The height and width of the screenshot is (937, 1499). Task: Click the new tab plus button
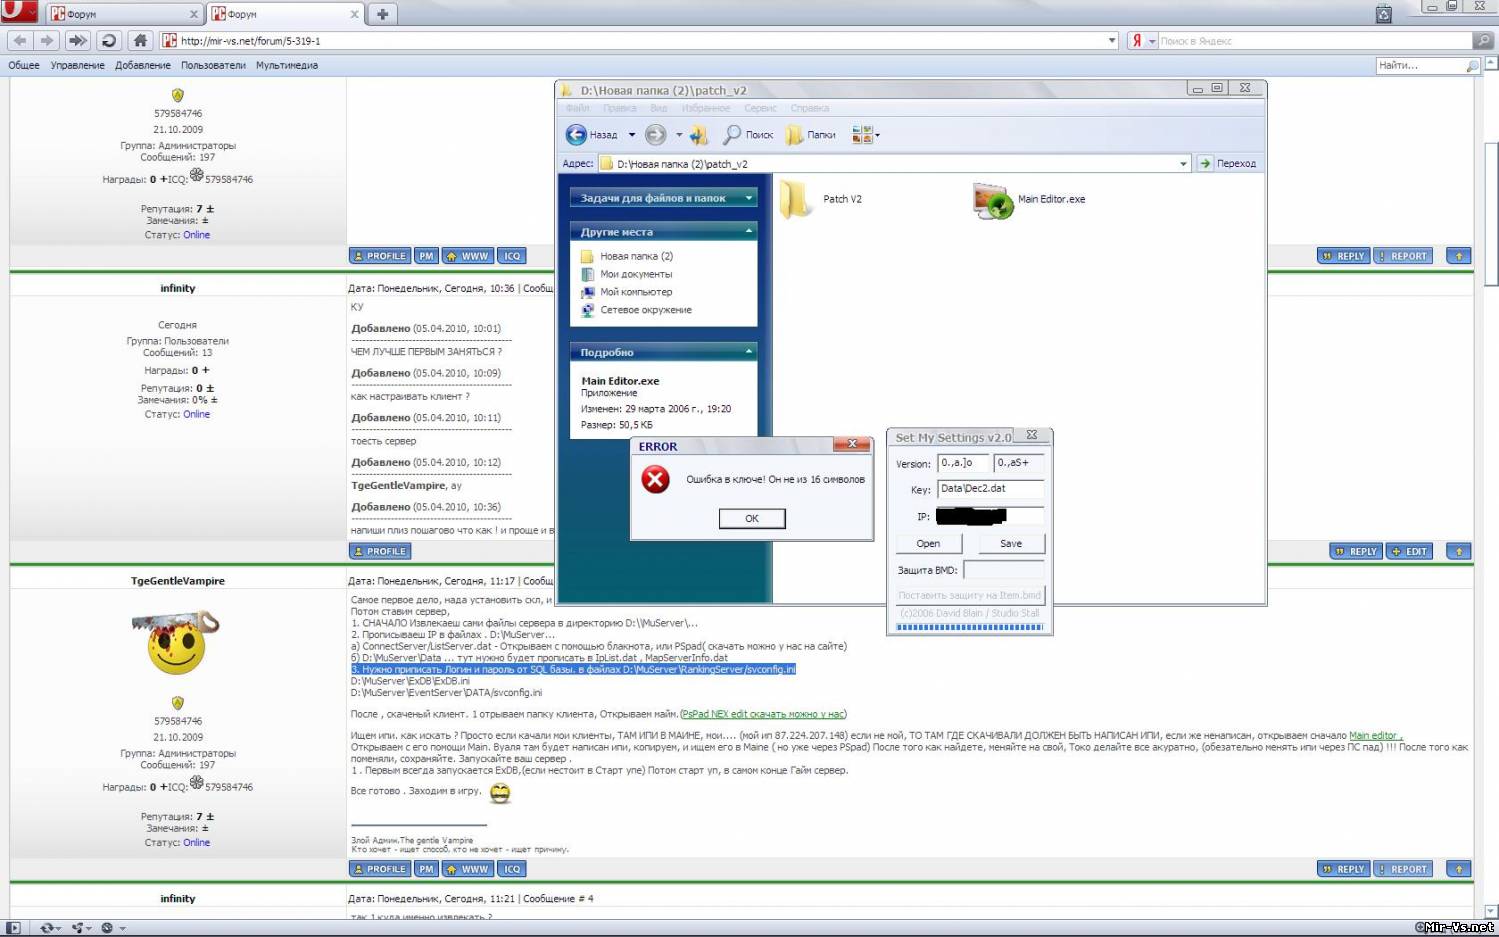[x=382, y=14]
